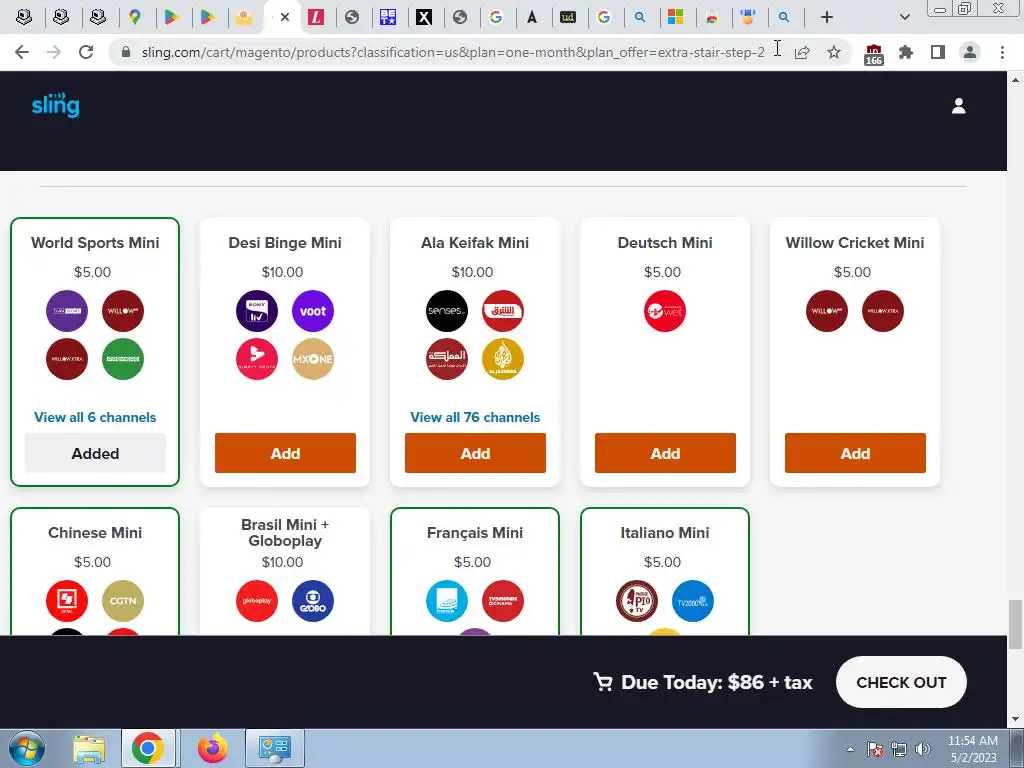Show hidden icons in the system tray

850,749
